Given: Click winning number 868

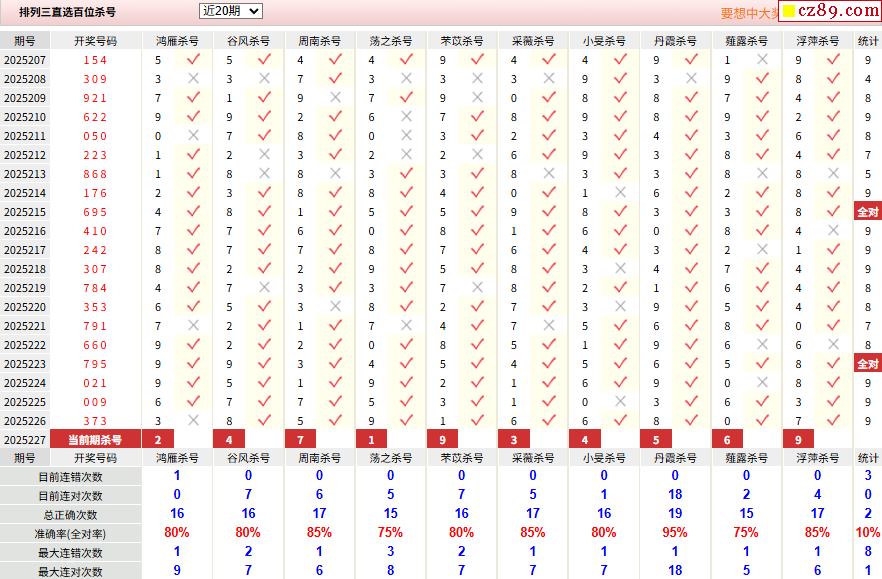Looking at the screenshot, I should pyautogui.click(x=95, y=174).
